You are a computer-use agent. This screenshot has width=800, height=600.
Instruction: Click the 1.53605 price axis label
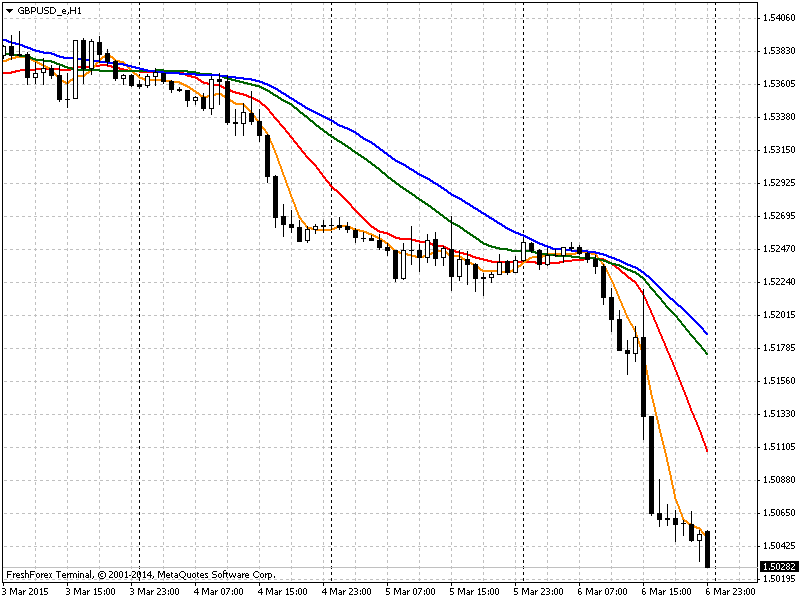pos(779,84)
